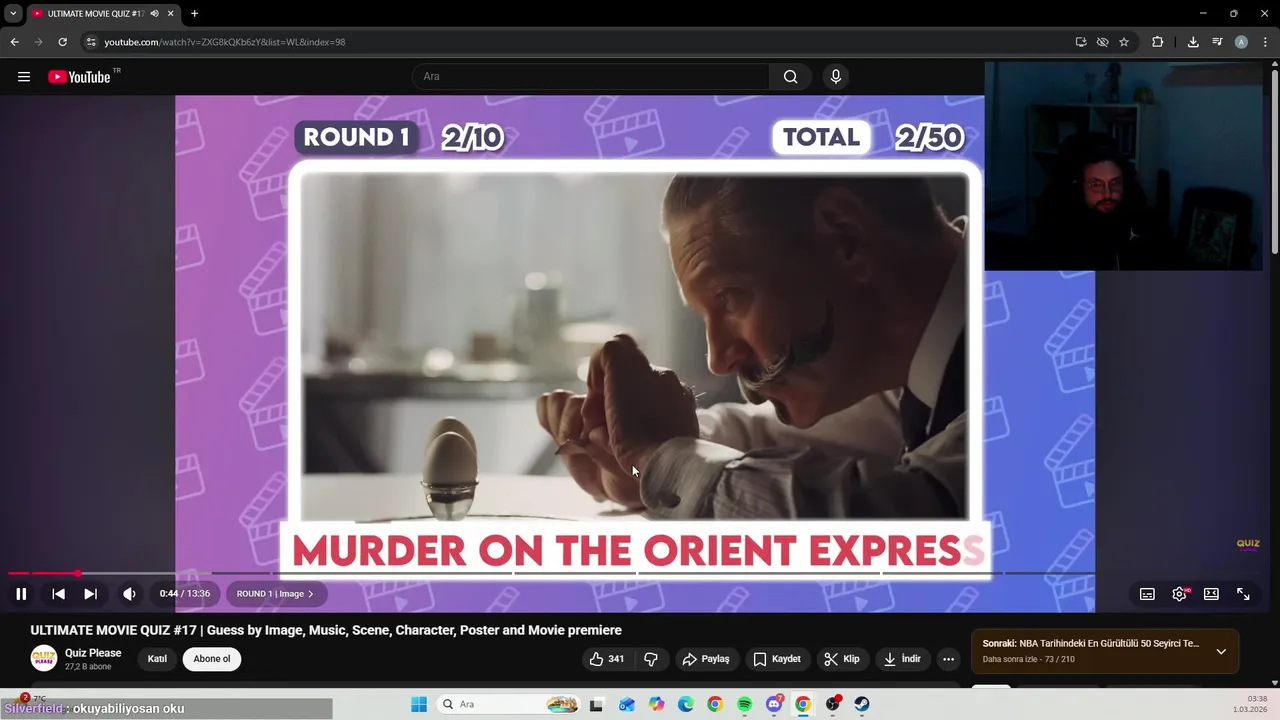
Task: Dislike the video with thumbs down
Action: click(651, 659)
